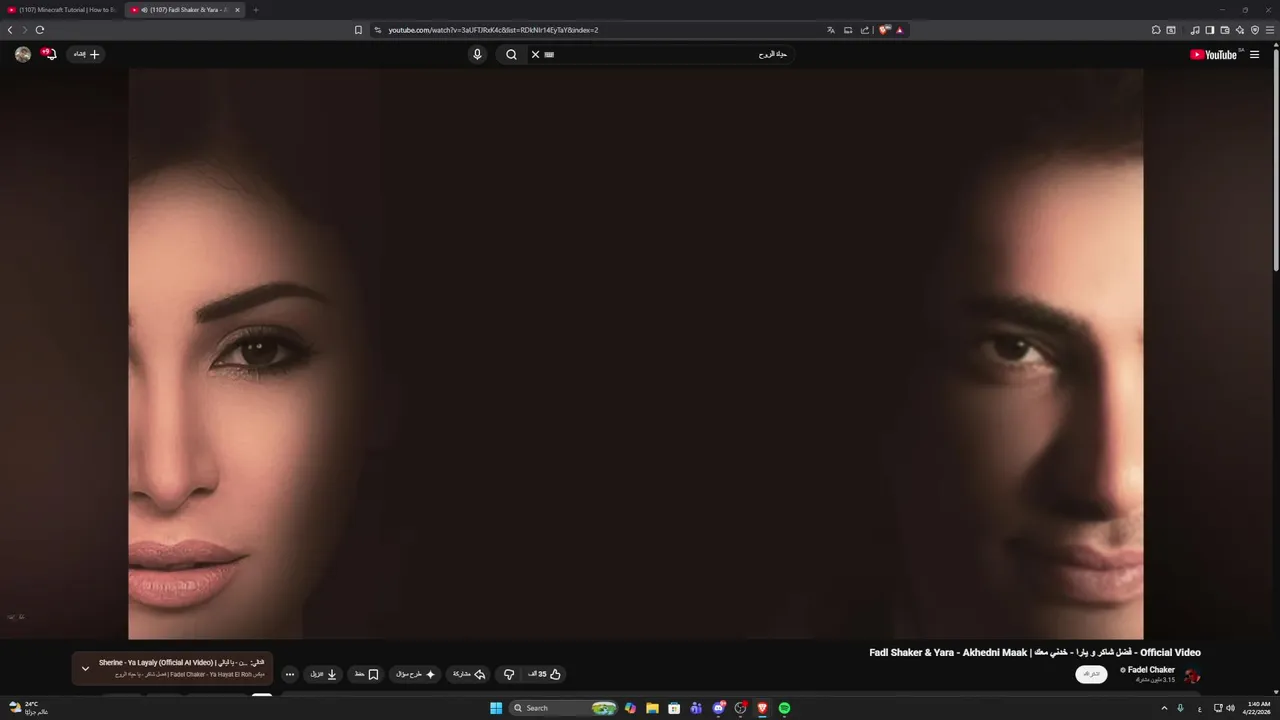The height and width of the screenshot is (720, 1280).
Task: Switch to the Minecraft Tutorial tab
Action: [x=60, y=10]
